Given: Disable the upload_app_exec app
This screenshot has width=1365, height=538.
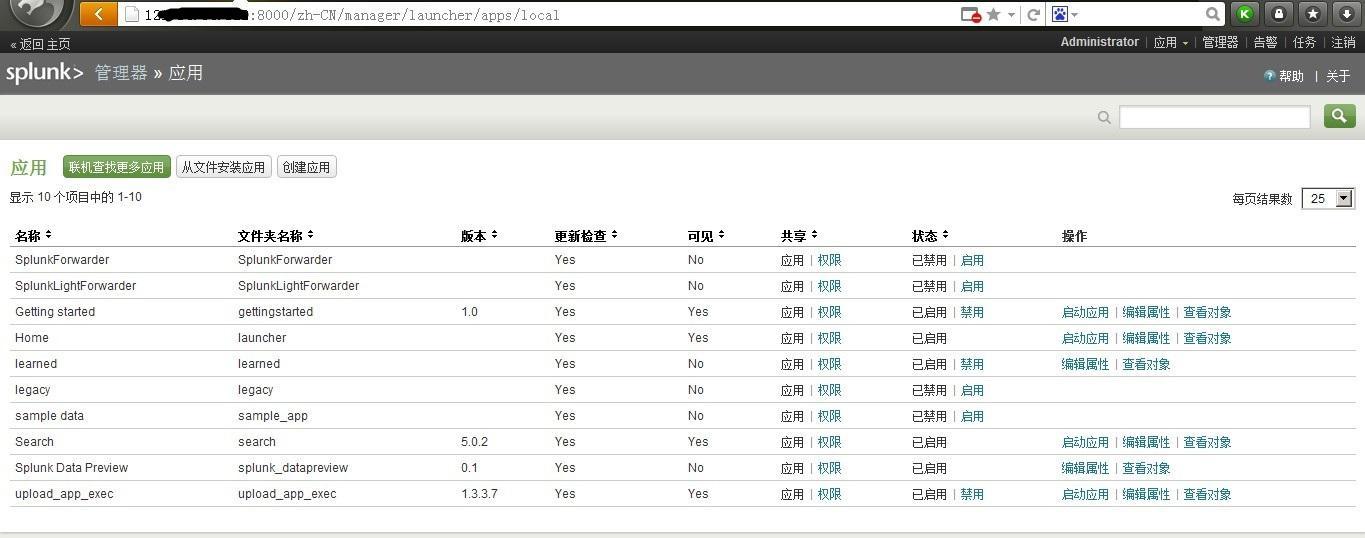Looking at the screenshot, I should [972, 494].
